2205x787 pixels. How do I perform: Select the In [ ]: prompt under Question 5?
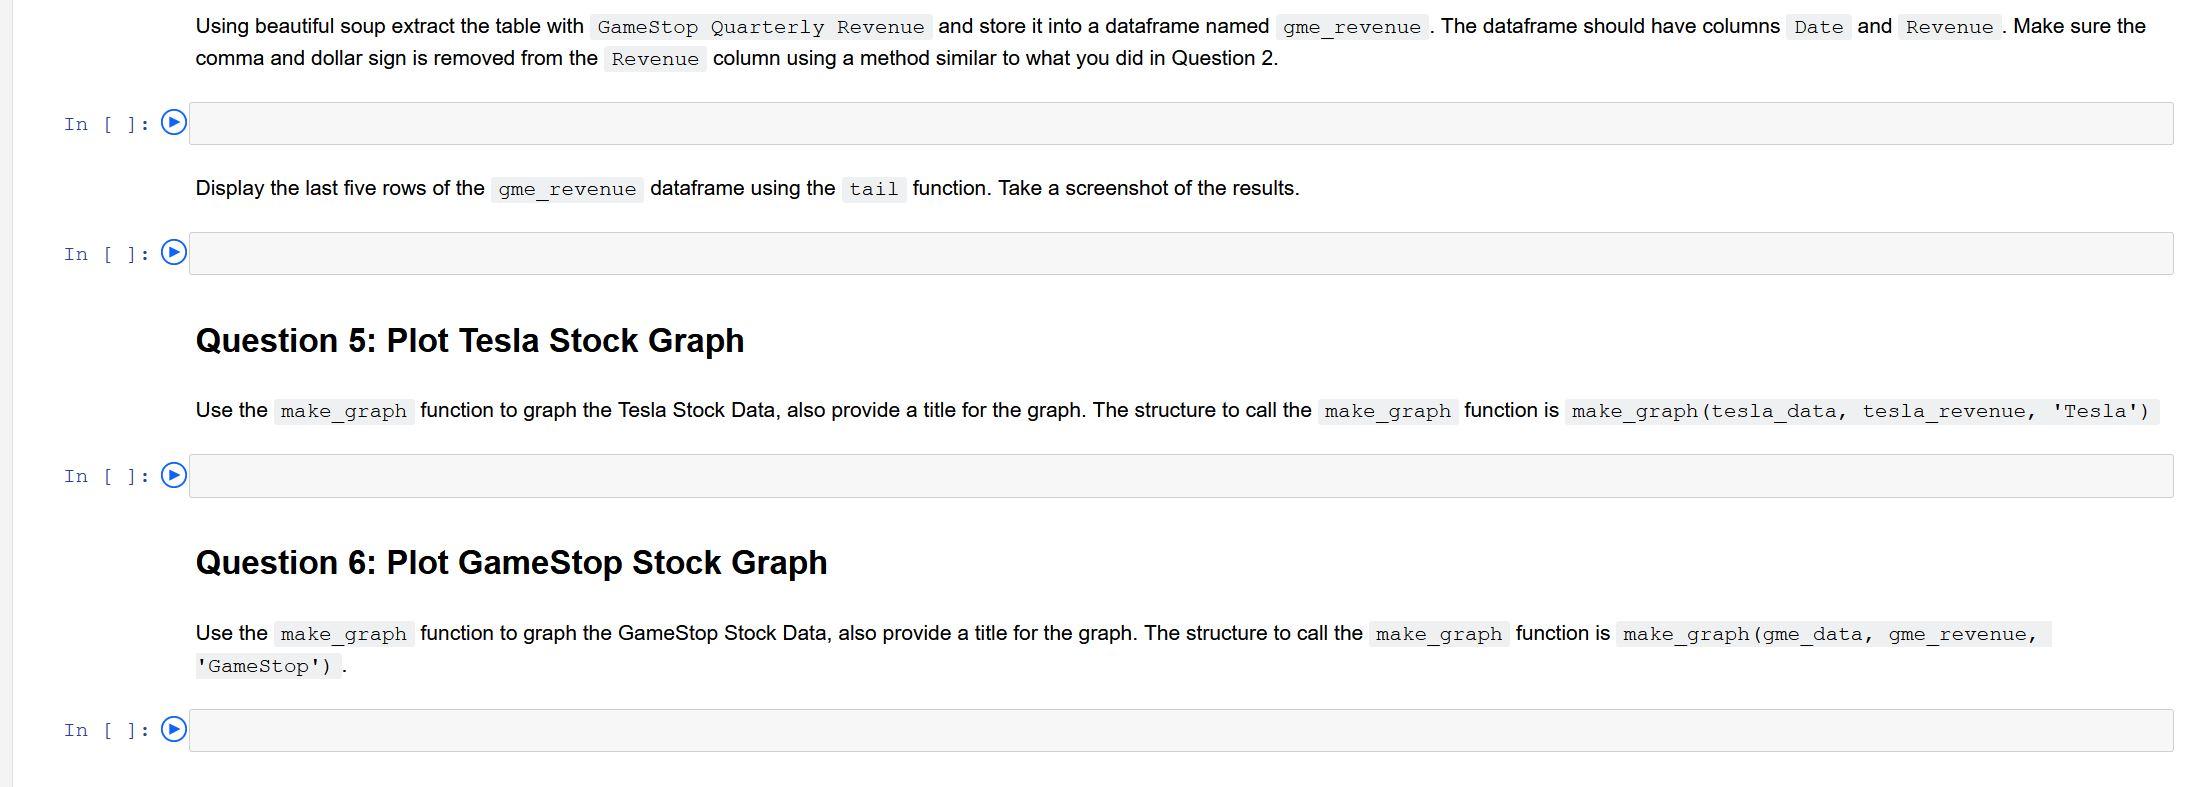tap(107, 476)
